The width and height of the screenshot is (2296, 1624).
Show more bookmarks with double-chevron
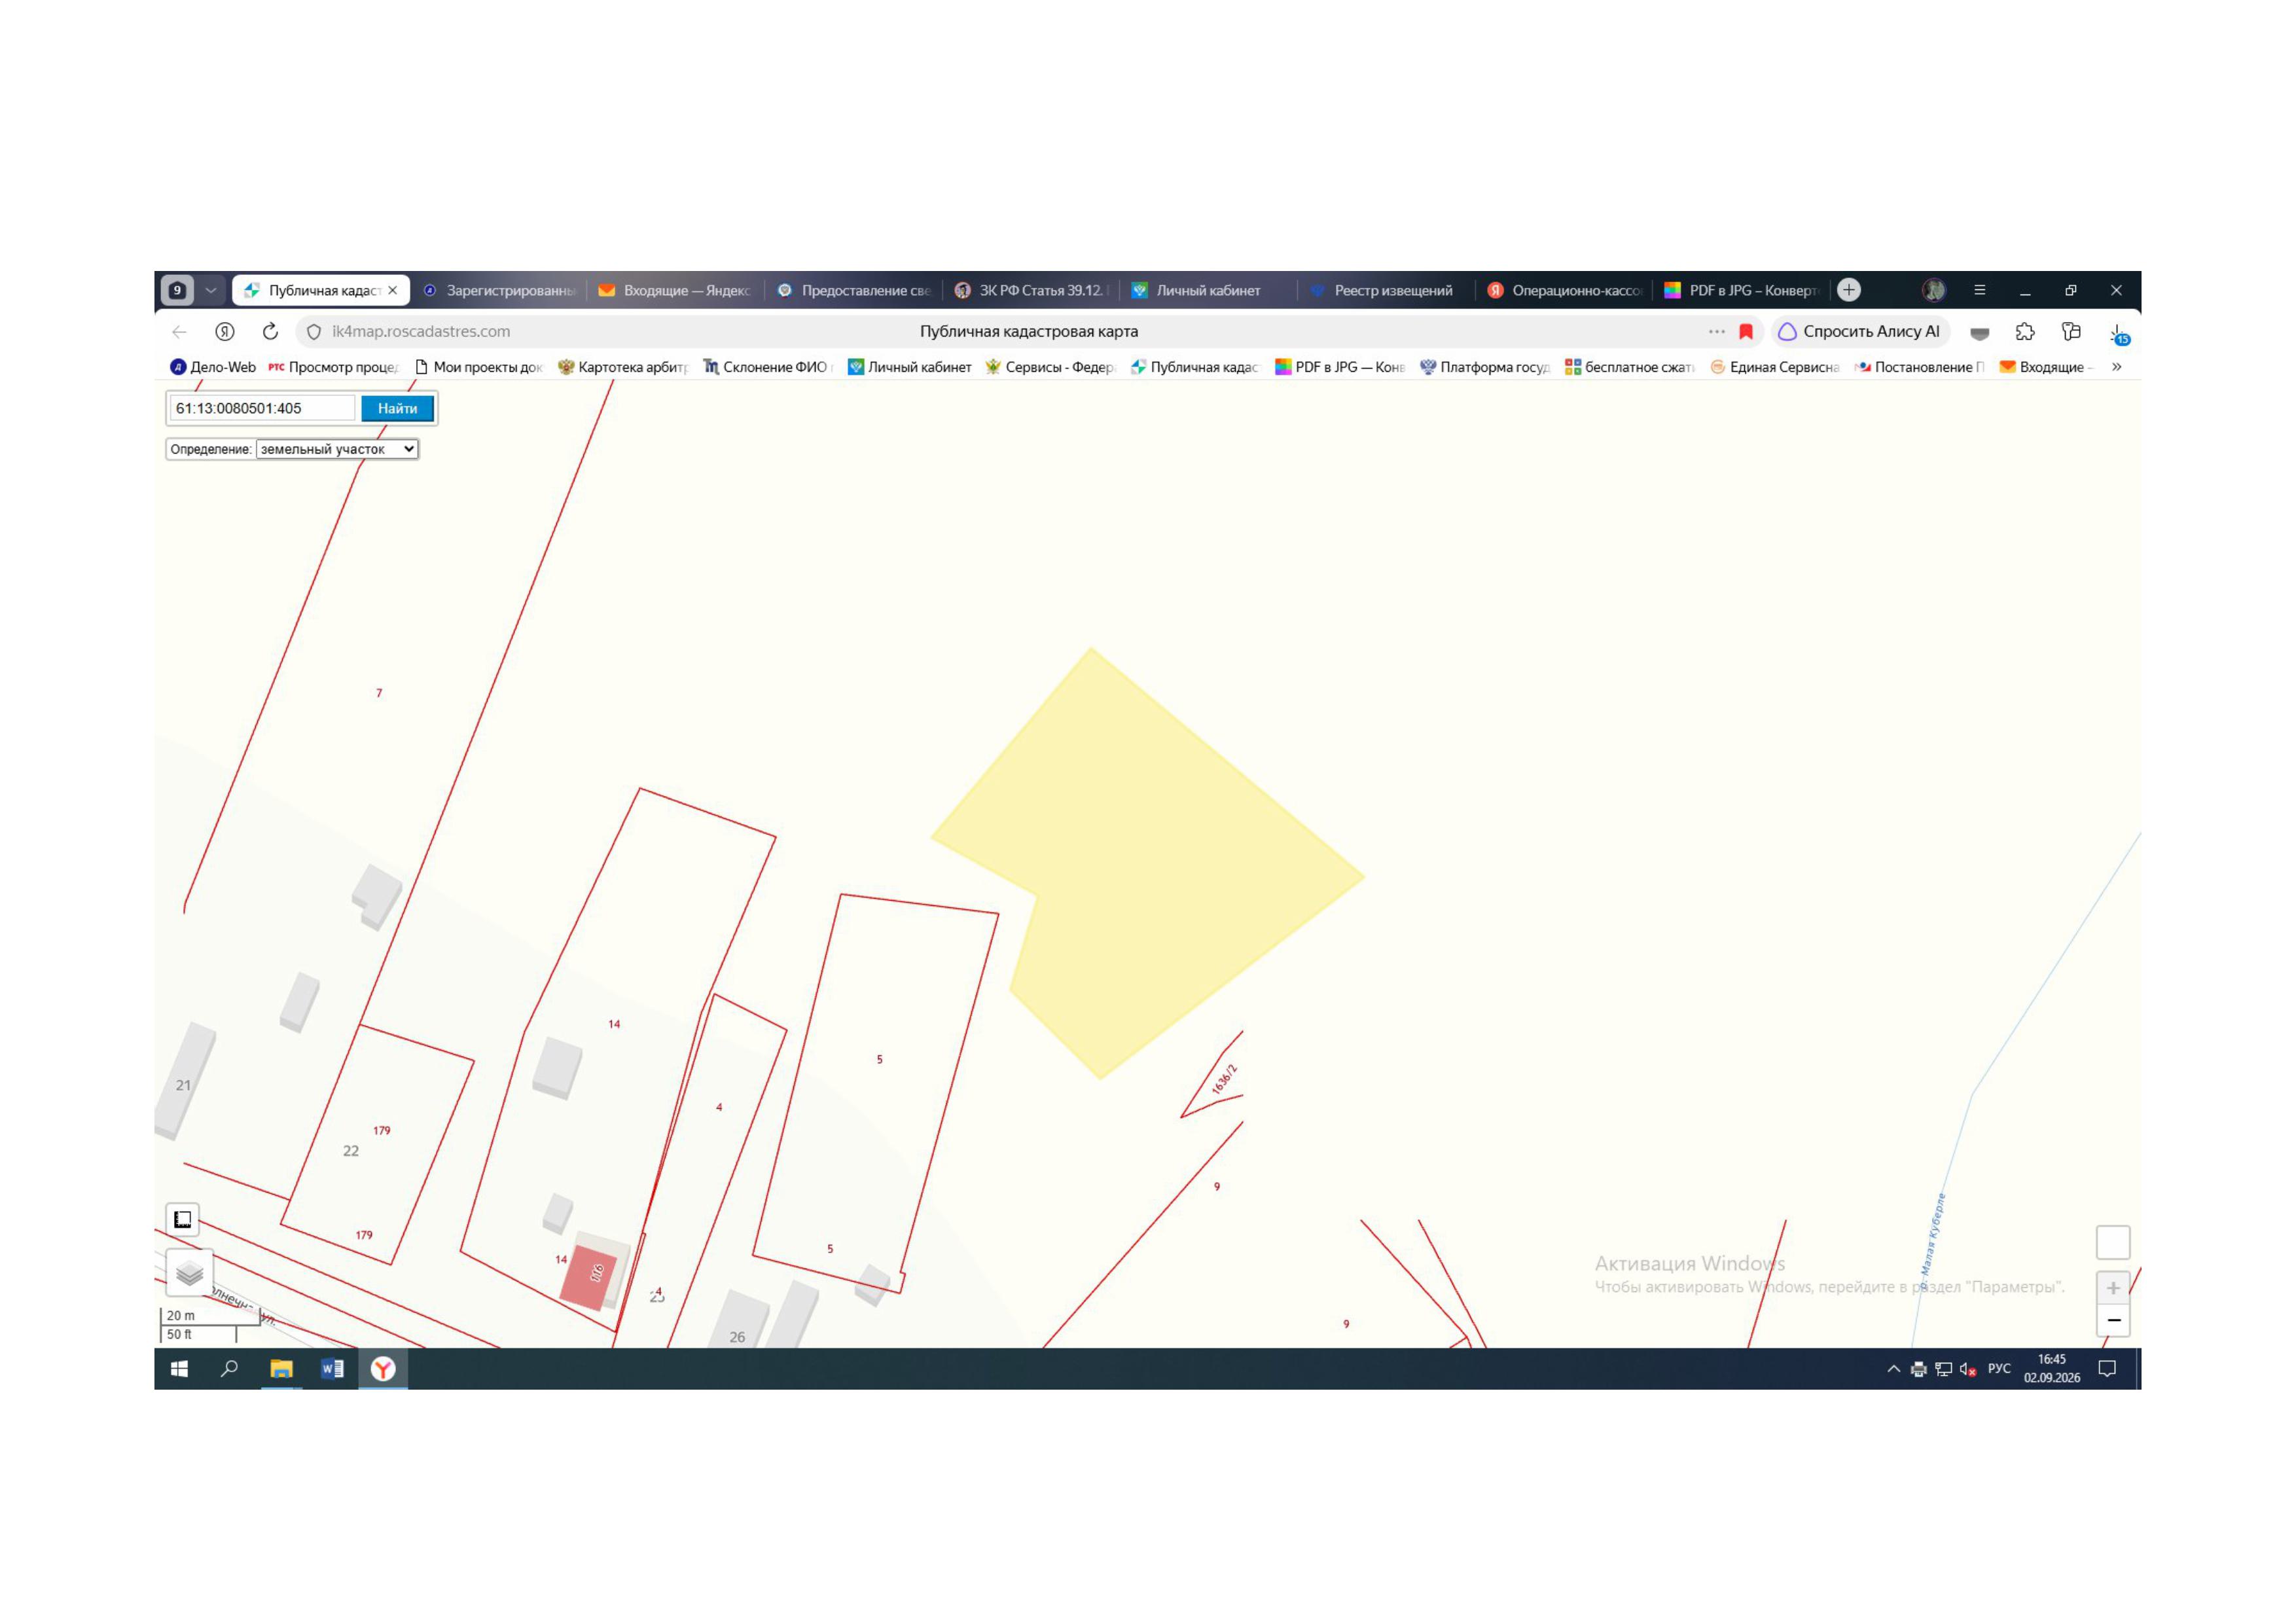pos(2116,367)
